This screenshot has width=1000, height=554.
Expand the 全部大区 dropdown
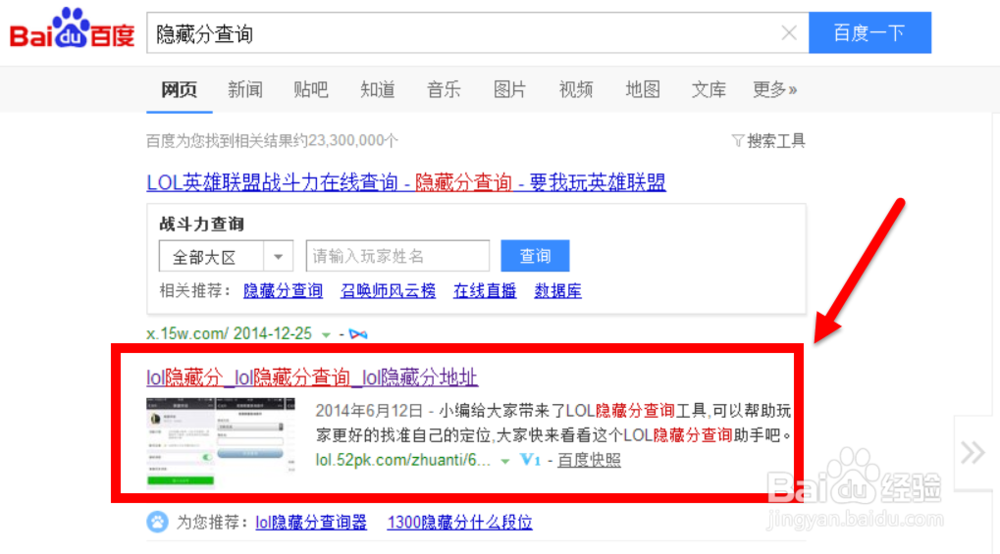(226, 256)
